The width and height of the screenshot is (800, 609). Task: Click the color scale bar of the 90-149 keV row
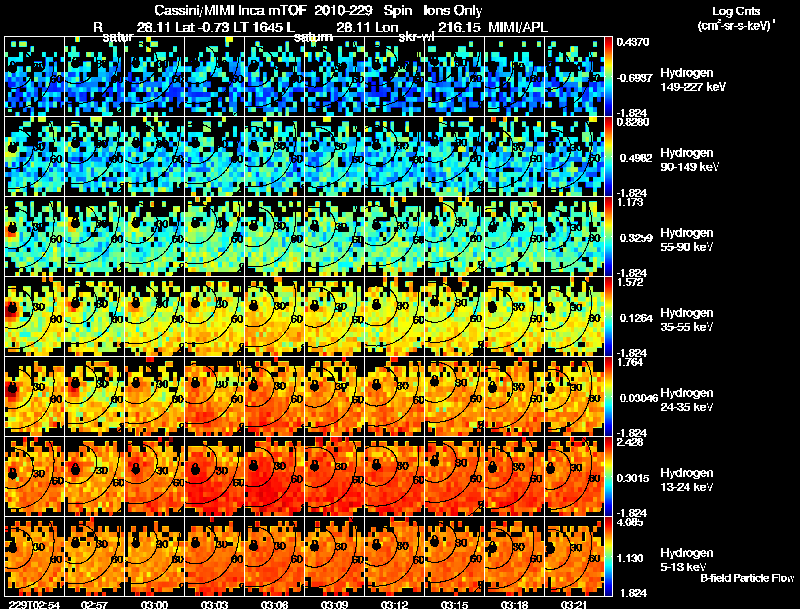(x=608, y=157)
